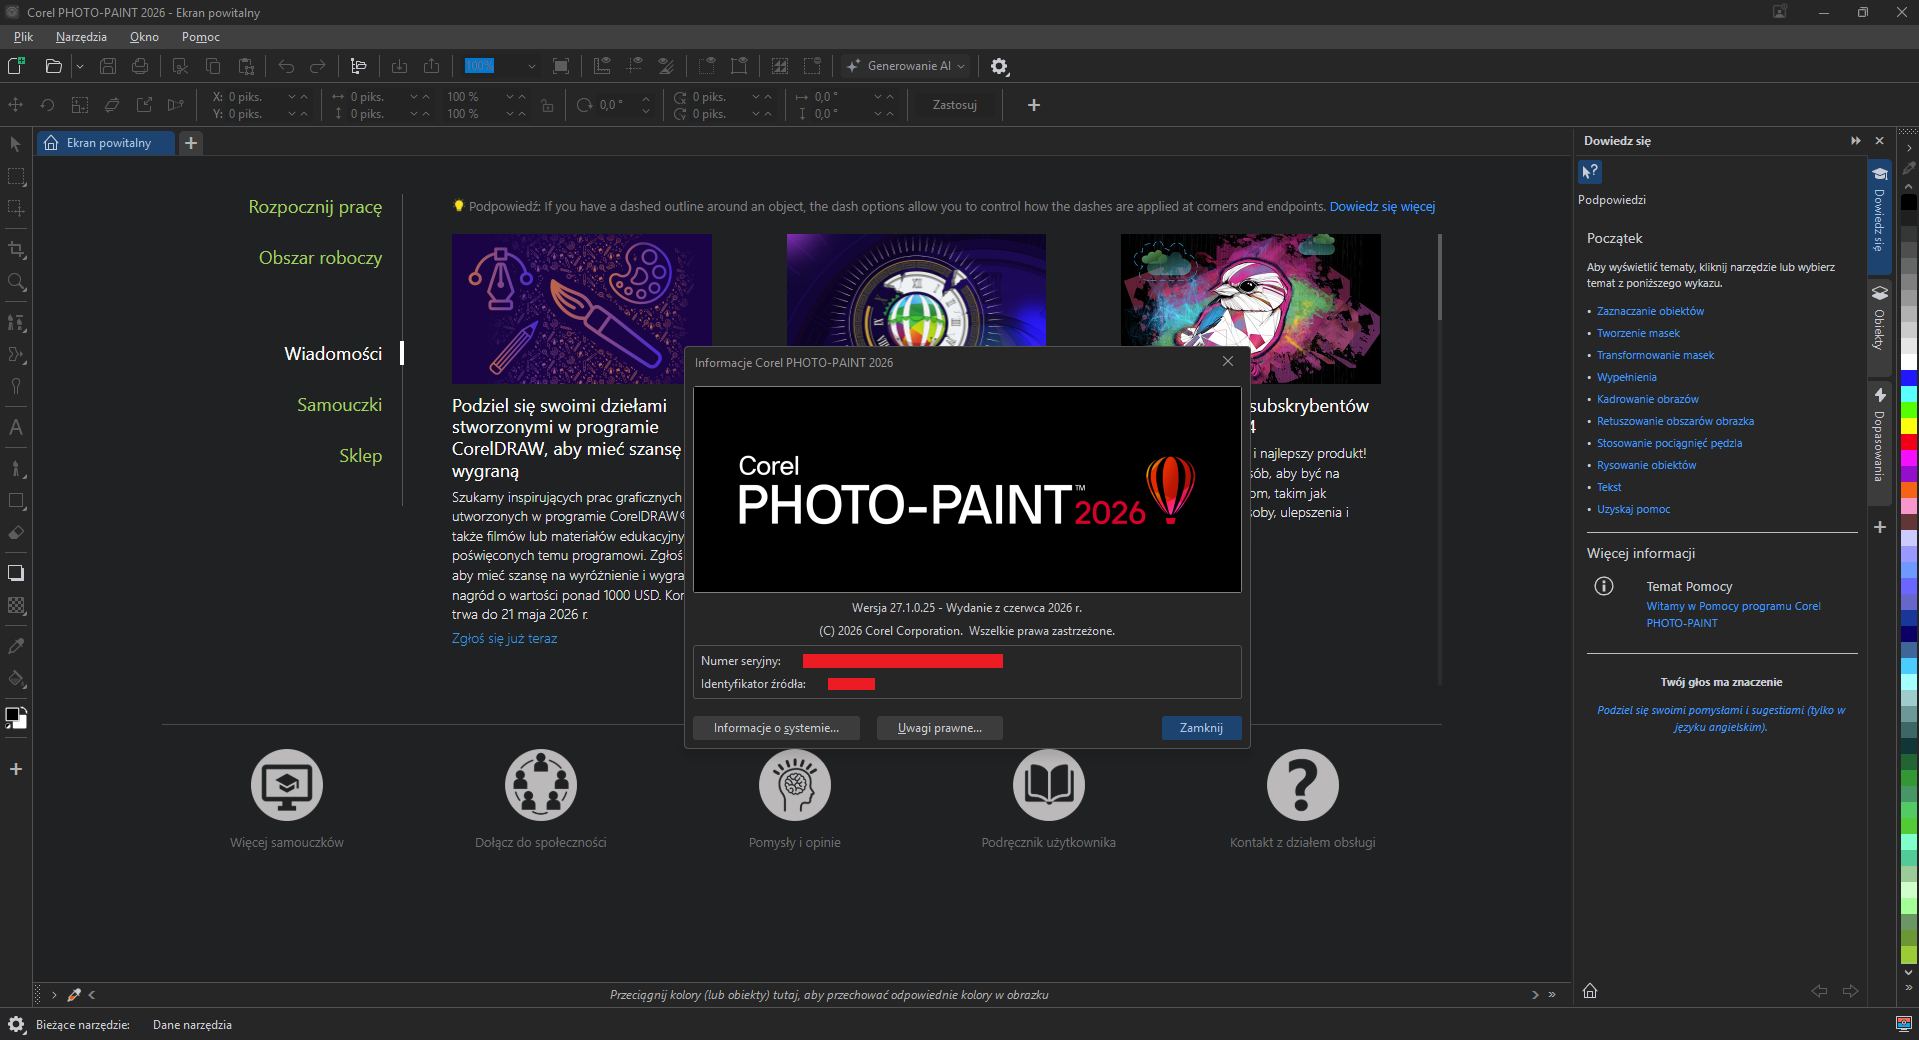Click the down arrow at the color palette bottom
The image size is (1919, 1040).
click(x=1909, y=972)
